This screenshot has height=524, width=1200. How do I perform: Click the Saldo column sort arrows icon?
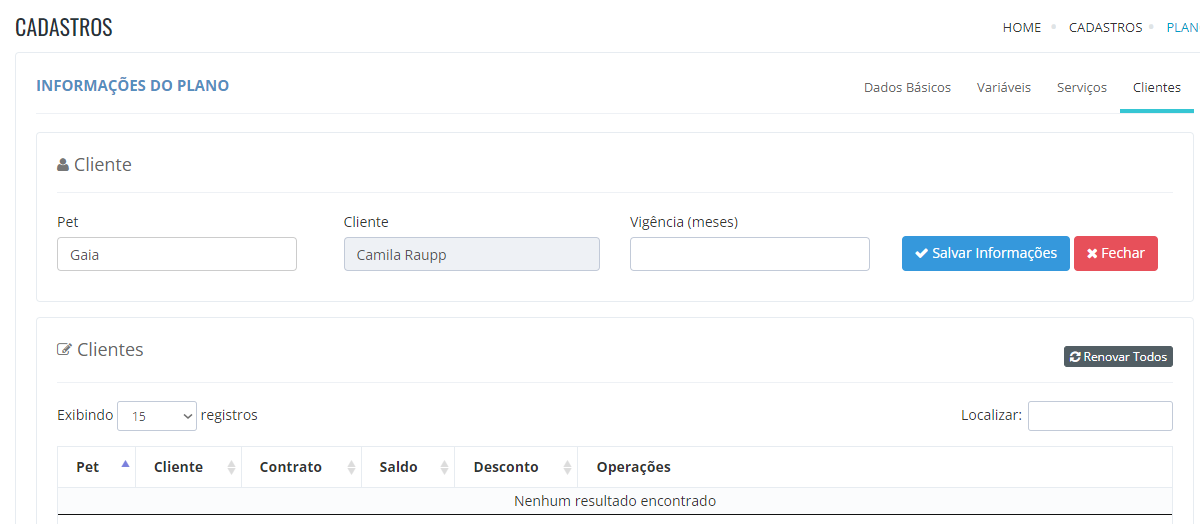point(445,467)
